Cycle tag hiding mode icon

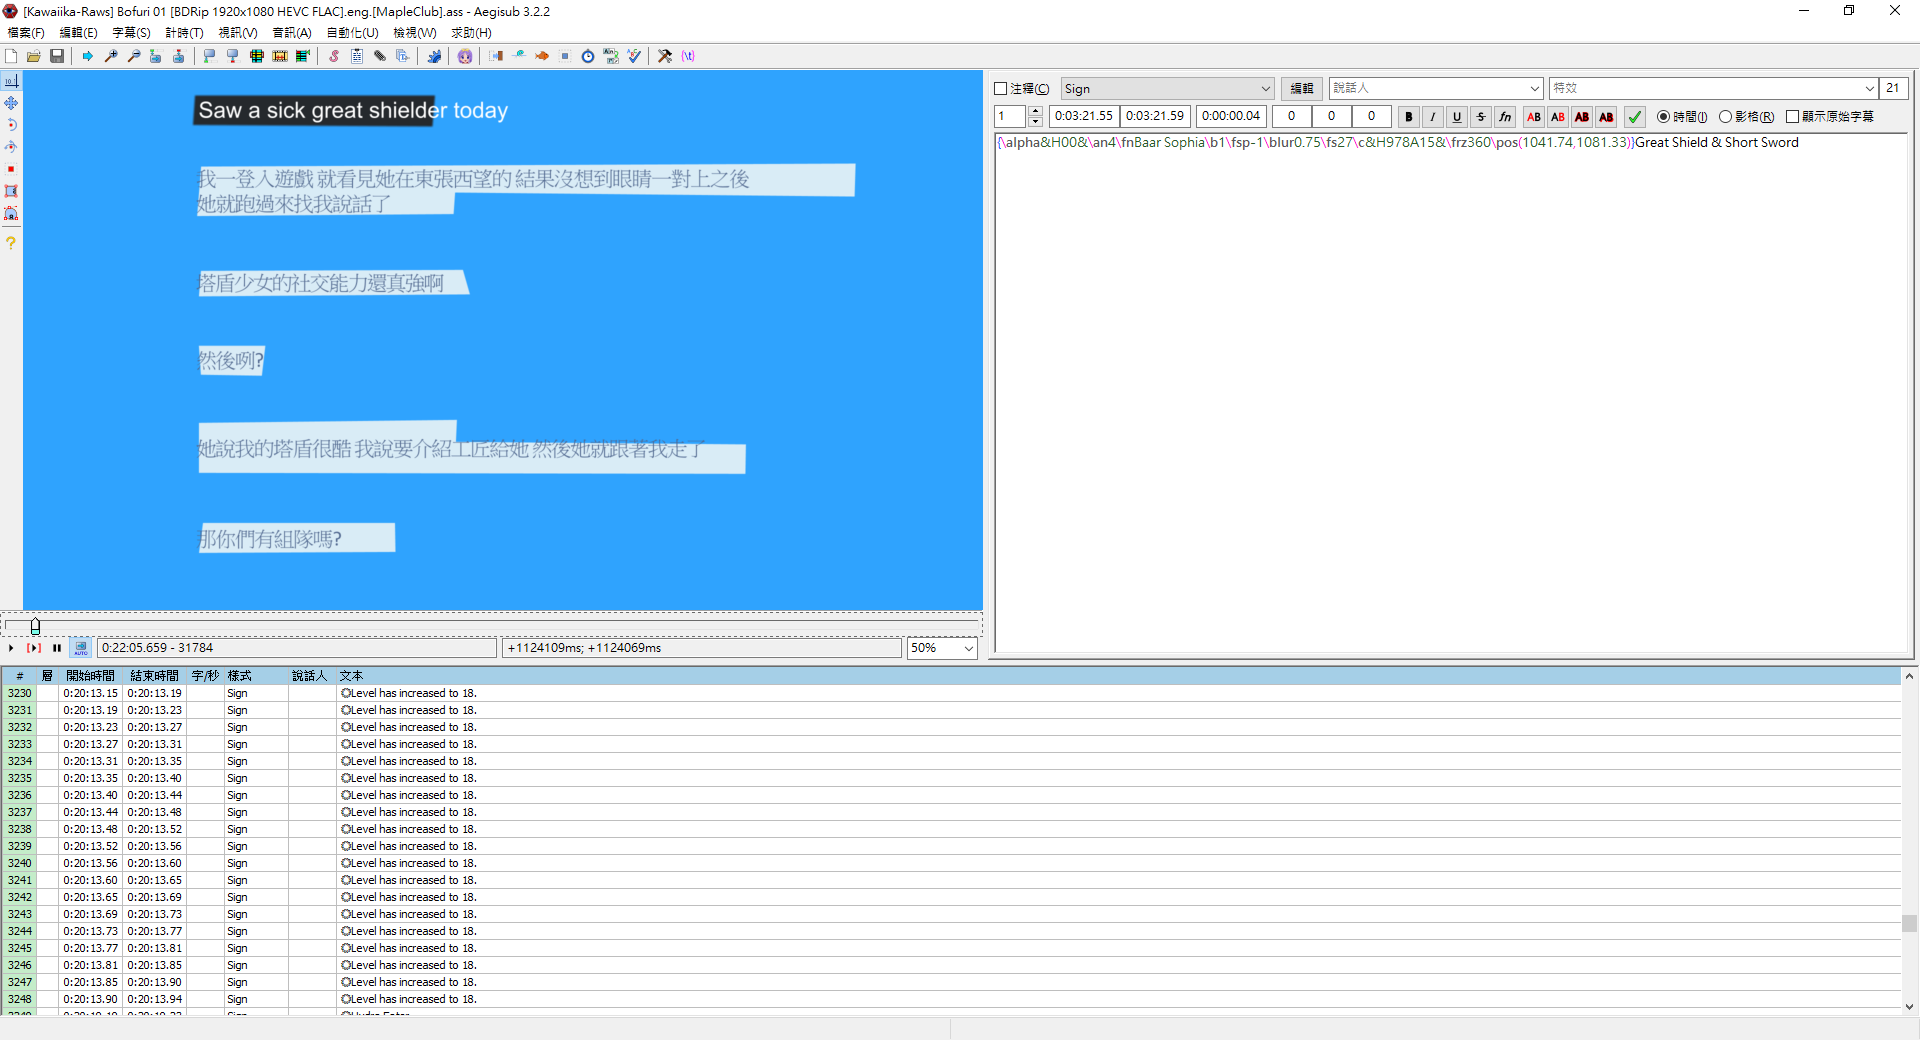pyautogui.click(x=688, y=56)
